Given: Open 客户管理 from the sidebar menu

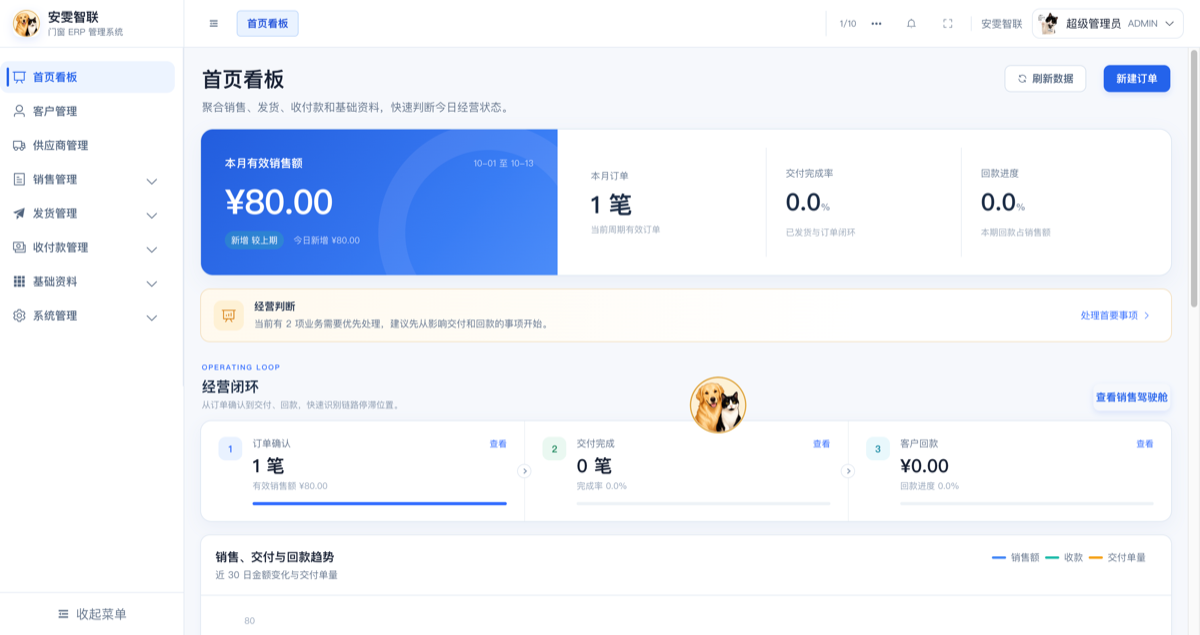Looking at the screenshot, I should point(90,111).
